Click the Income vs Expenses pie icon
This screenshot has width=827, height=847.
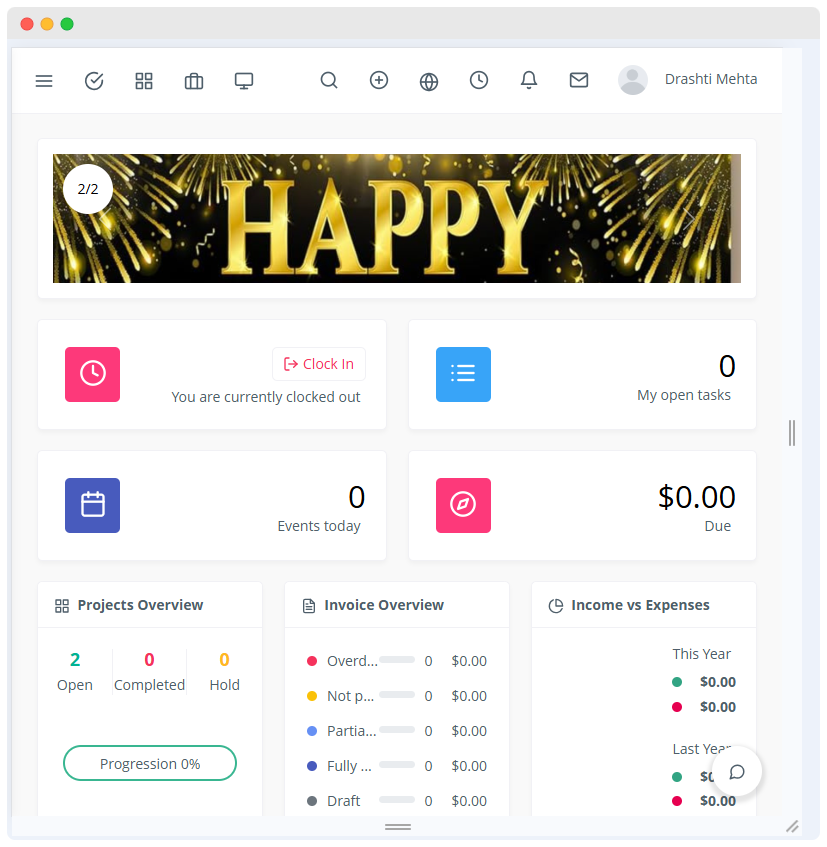(x=556, y=606)
